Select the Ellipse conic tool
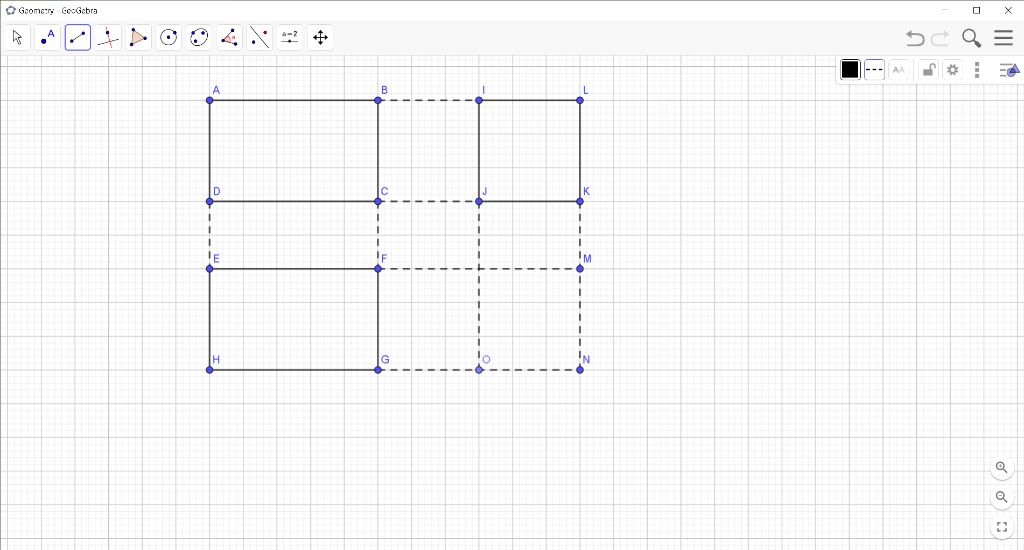The image size is (1024, 550). pos(199,37)
